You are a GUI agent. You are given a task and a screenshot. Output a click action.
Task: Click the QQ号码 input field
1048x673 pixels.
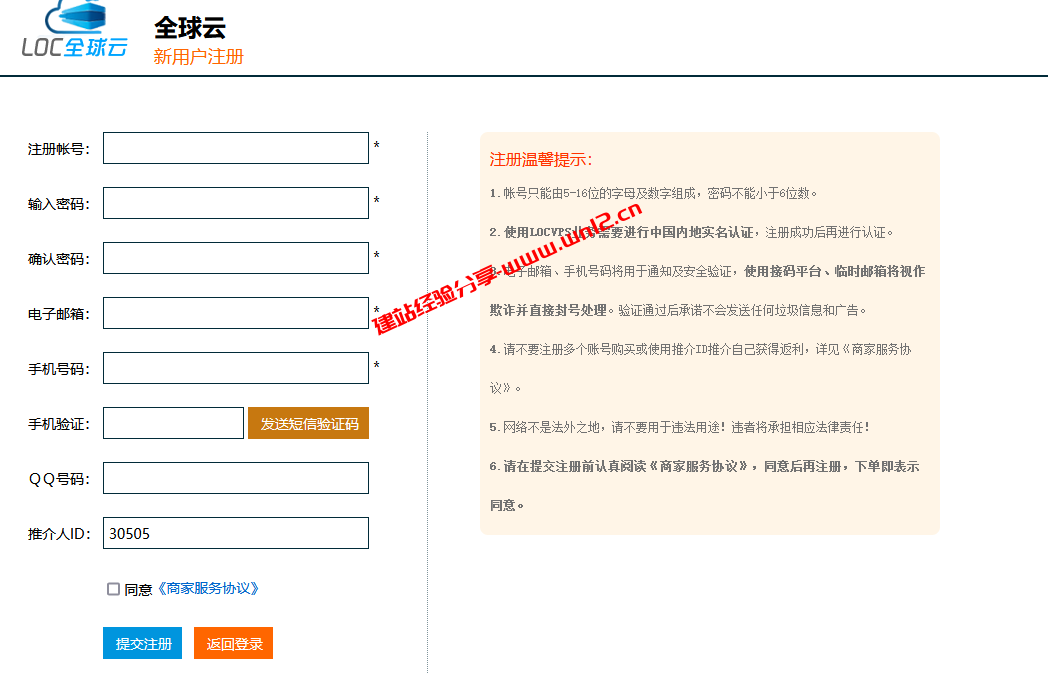(x=235, y=477)
